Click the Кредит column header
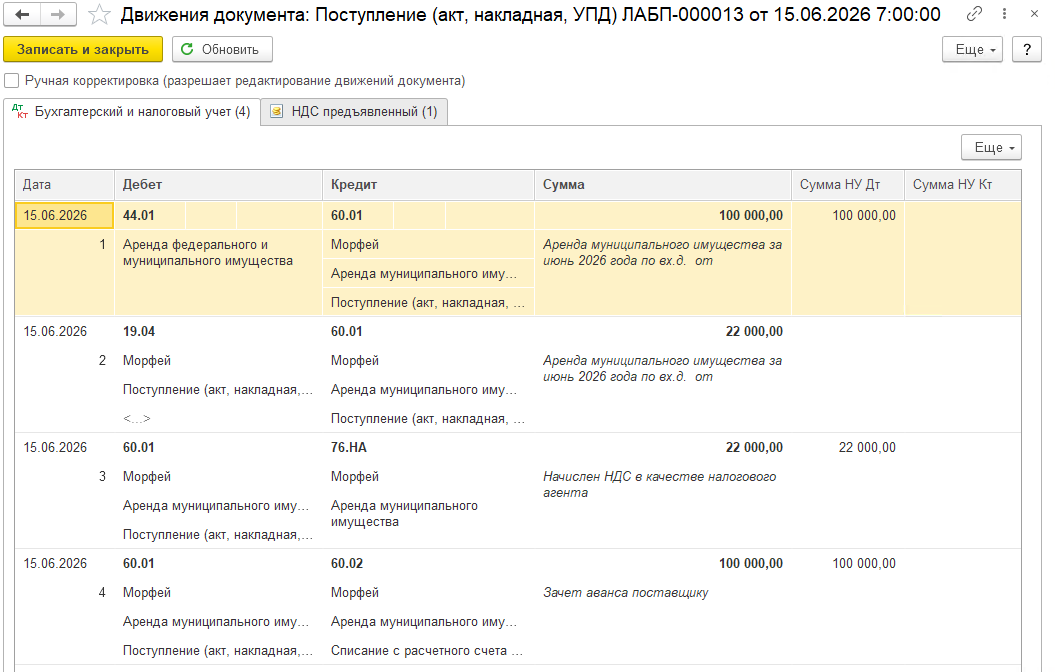Screen dimensions: 1055x672 (x=429, y=185)
